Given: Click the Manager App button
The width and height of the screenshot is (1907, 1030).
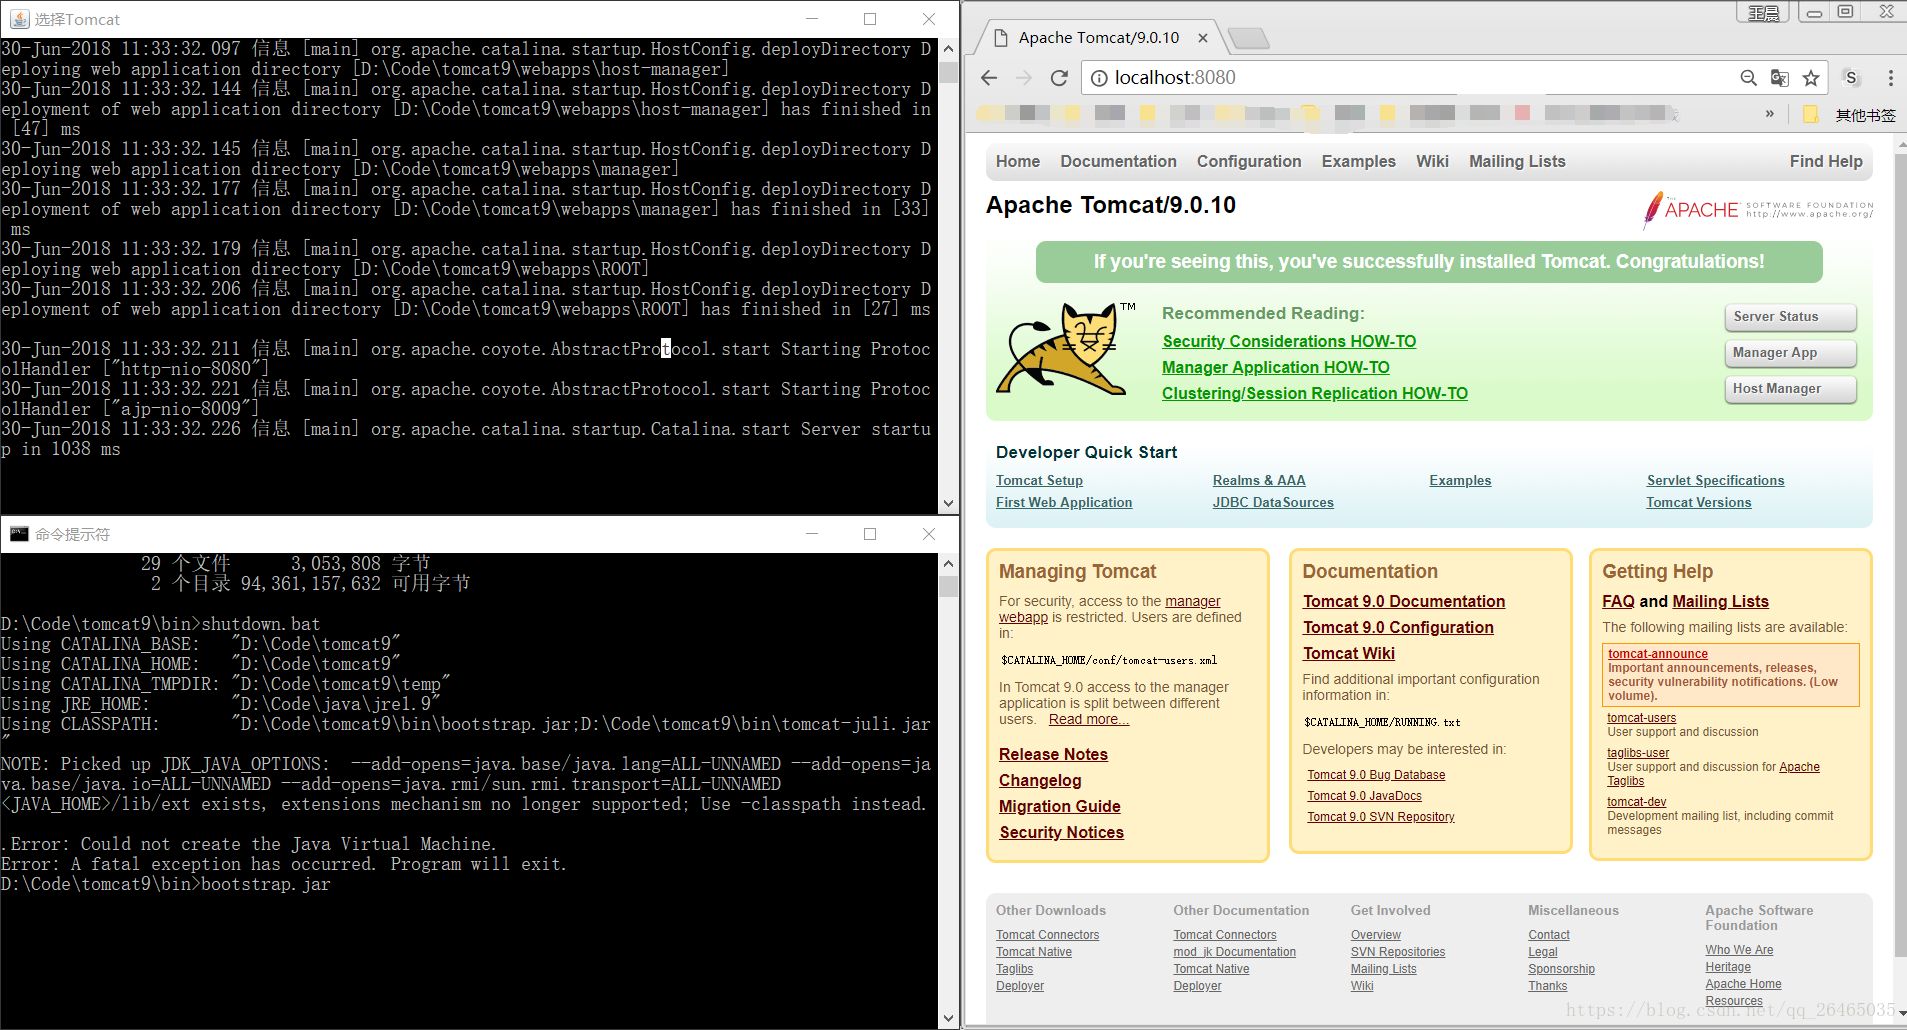Looking at the screenshot, I should (1790, 353).
